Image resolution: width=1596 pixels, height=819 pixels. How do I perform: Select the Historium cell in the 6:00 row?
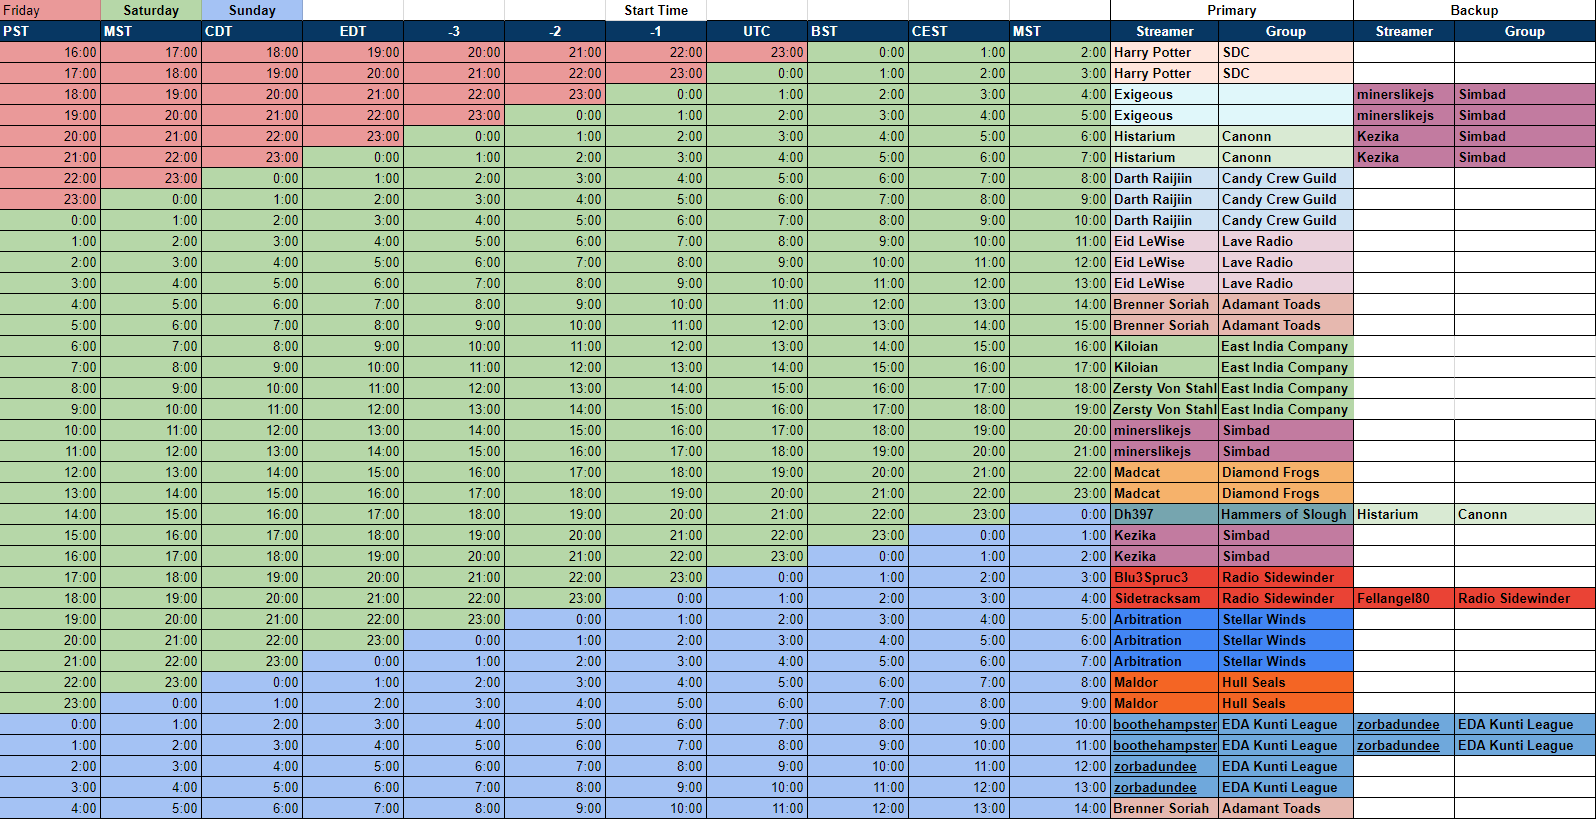(1164, 136)
